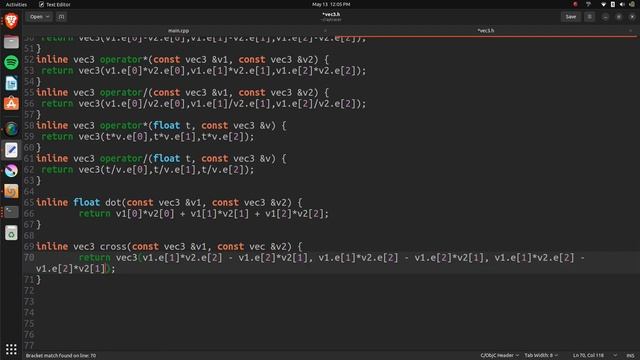Click the closing brace on line 71
Viewport: 640px width, 360px height.
pos(38,280)
